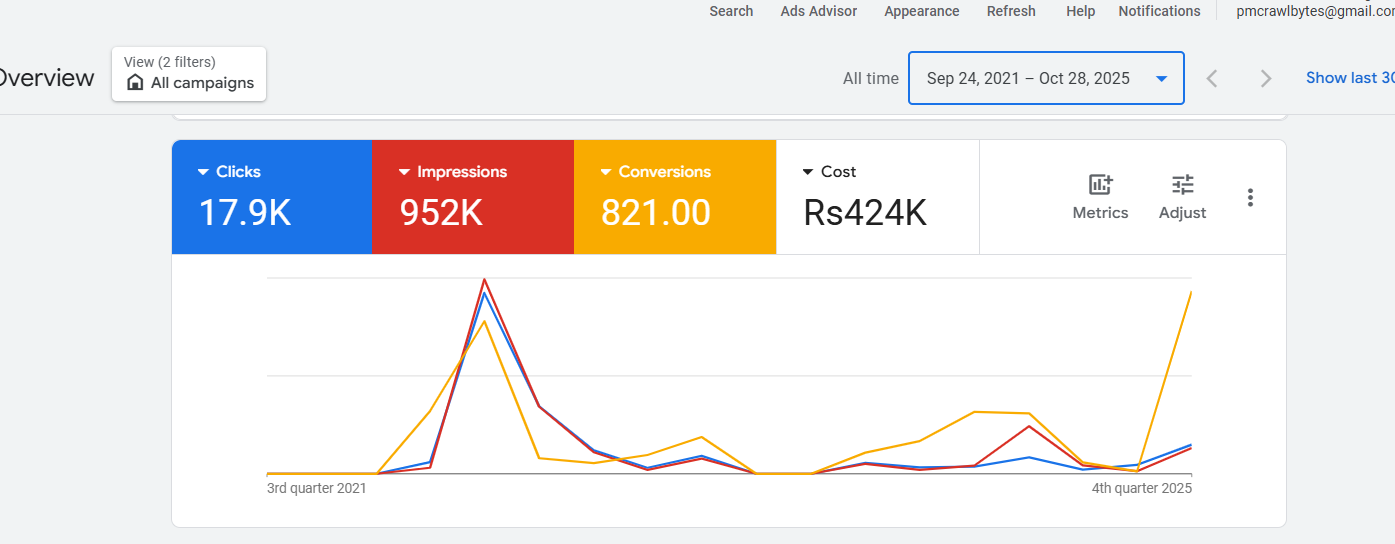Image resolution: width=1395 pixels, height=544 pixels.
Task: Open the three-dot more options menu
Action: (1250, 197)
